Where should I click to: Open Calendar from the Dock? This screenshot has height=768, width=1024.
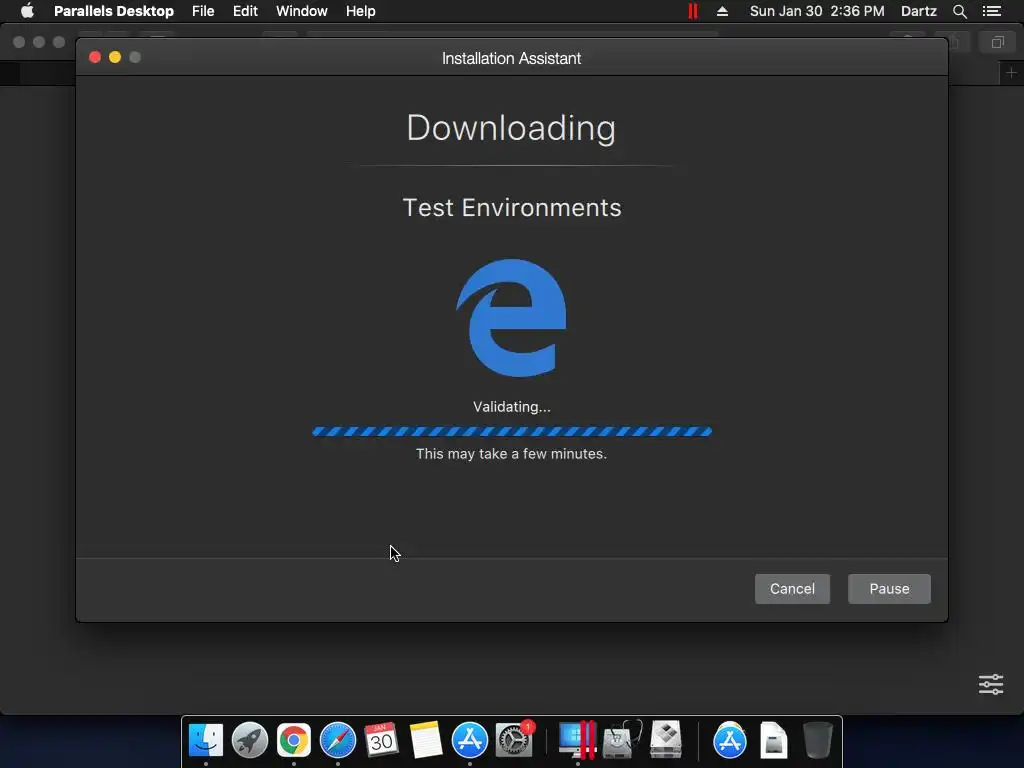pyautogui.click(x=381, y=741)
